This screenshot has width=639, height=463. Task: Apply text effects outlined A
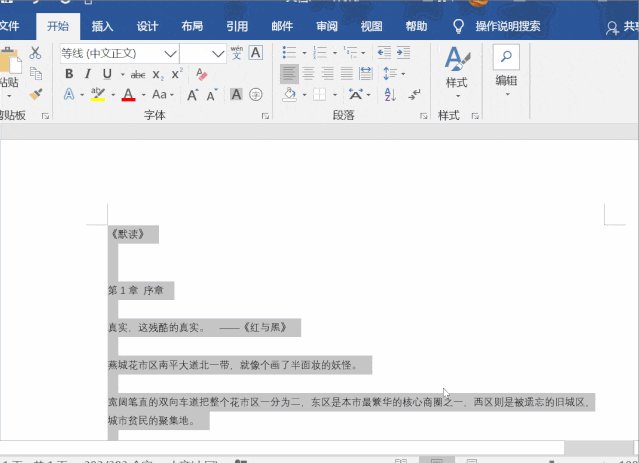69,95
